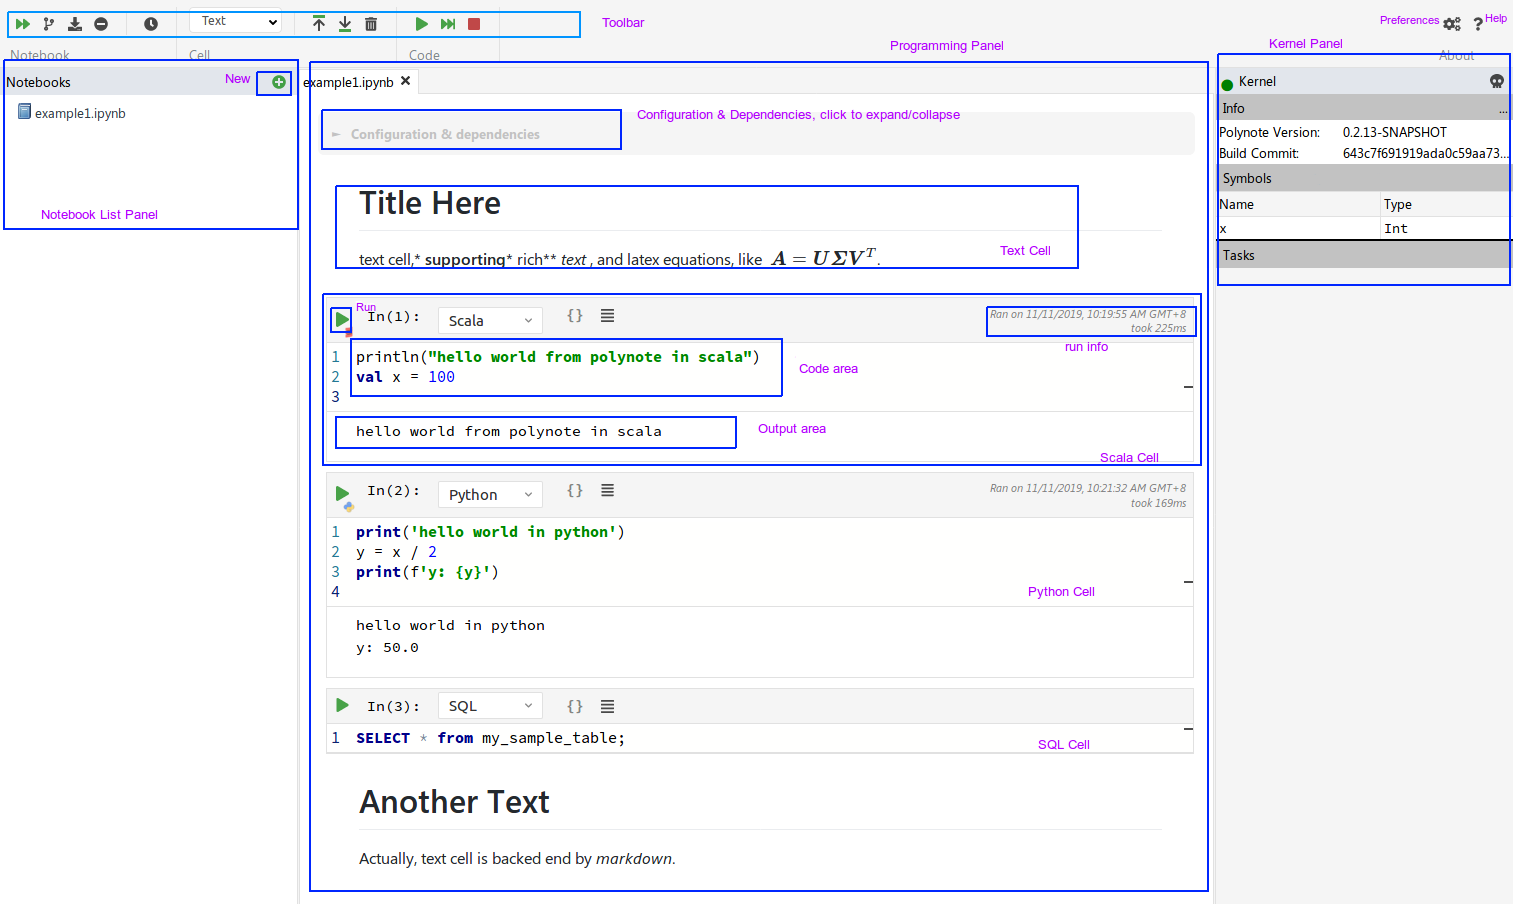This screenshot has width=1513, height=904.
Task: Click the dash mark beside the Python cell
Action: pos(1188,581)
